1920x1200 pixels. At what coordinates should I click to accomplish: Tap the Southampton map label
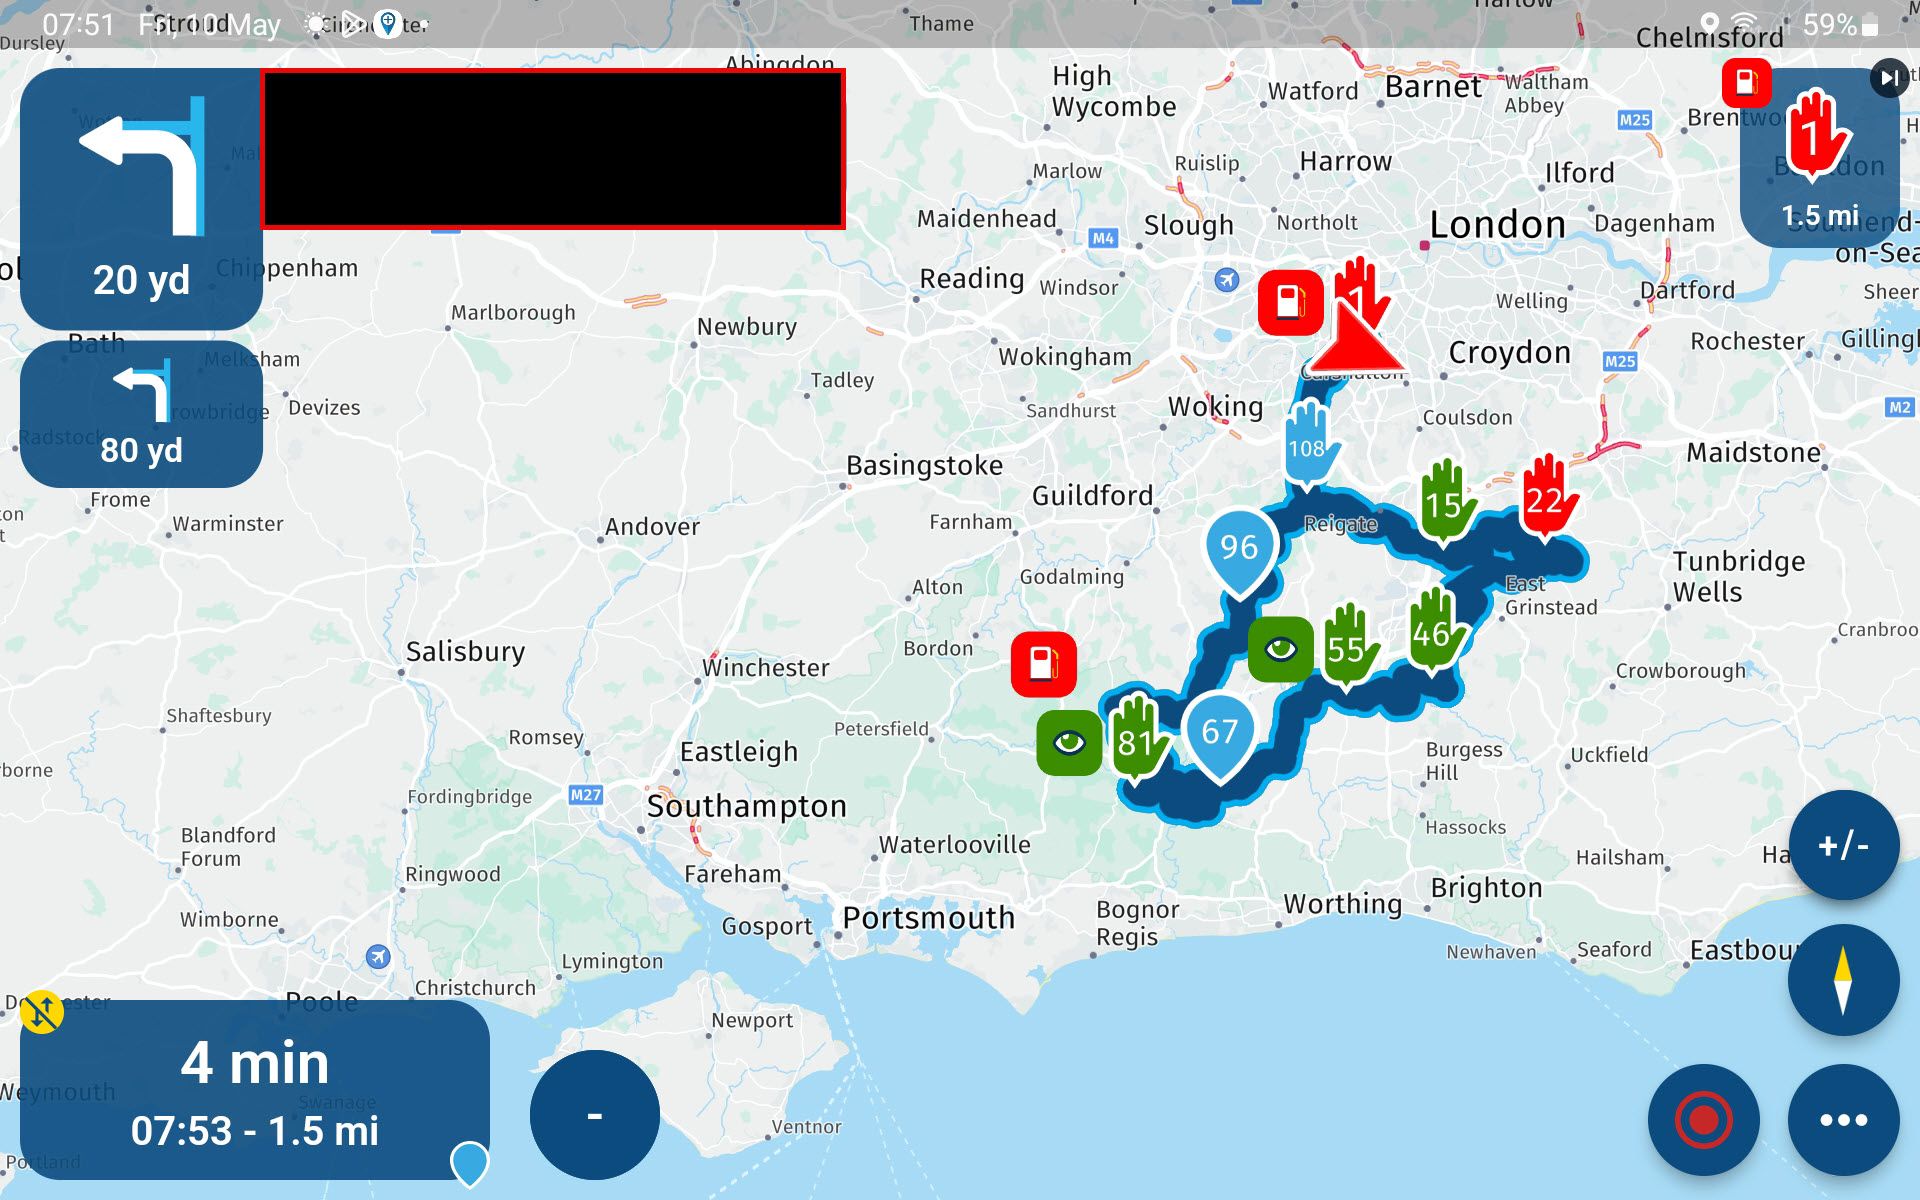tap(746, 806)
